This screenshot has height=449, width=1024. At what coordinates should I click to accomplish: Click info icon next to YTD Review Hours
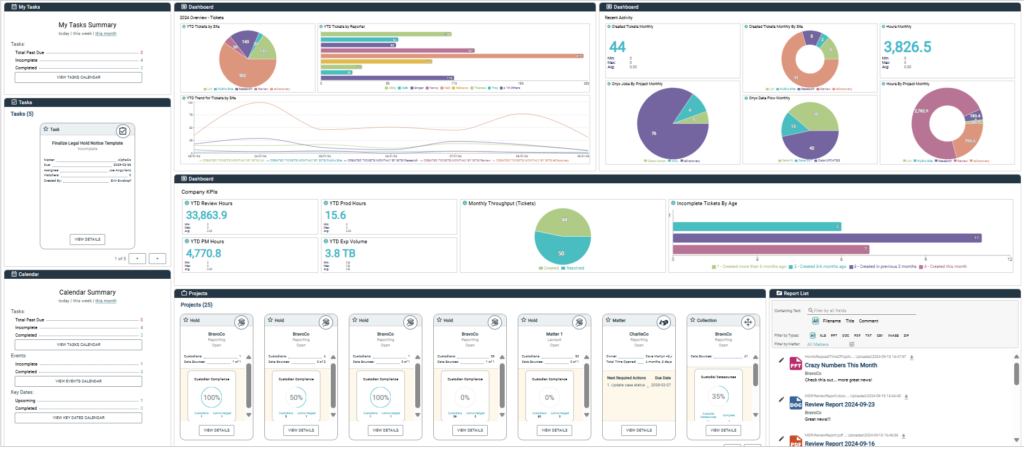click(x=185, y=203)
